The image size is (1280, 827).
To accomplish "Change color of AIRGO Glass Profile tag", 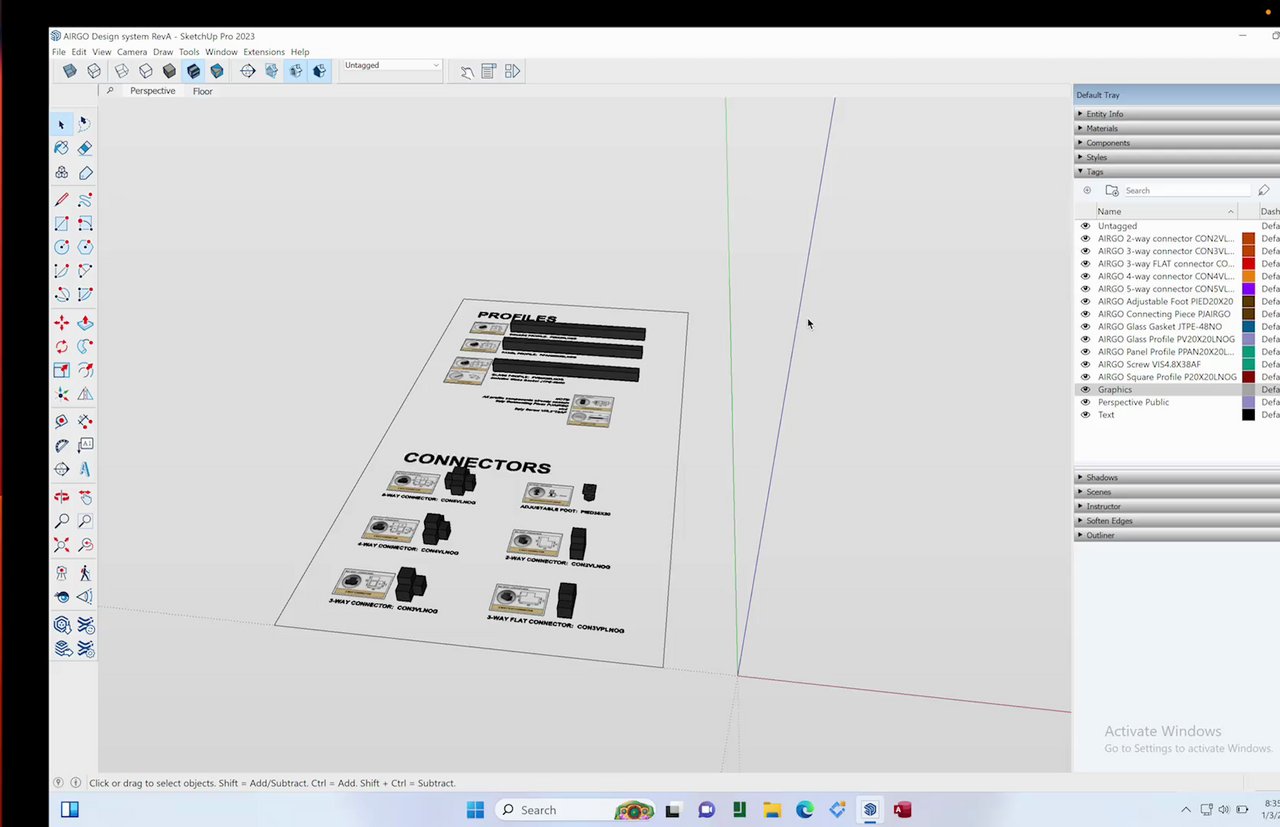I will point(1248,339).
